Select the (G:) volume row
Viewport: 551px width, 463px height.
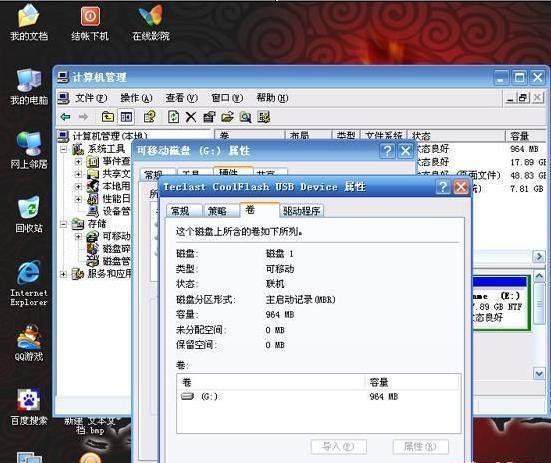tap(318, 397)
